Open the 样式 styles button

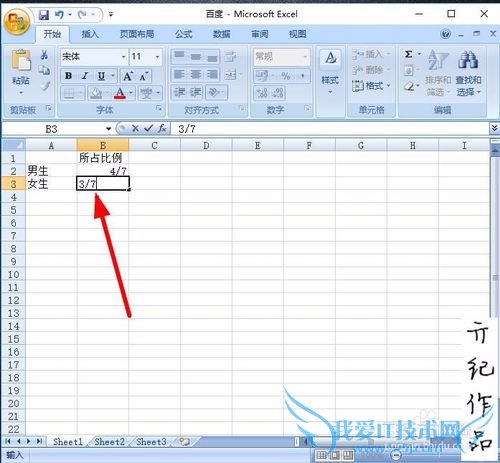point(330,72)
